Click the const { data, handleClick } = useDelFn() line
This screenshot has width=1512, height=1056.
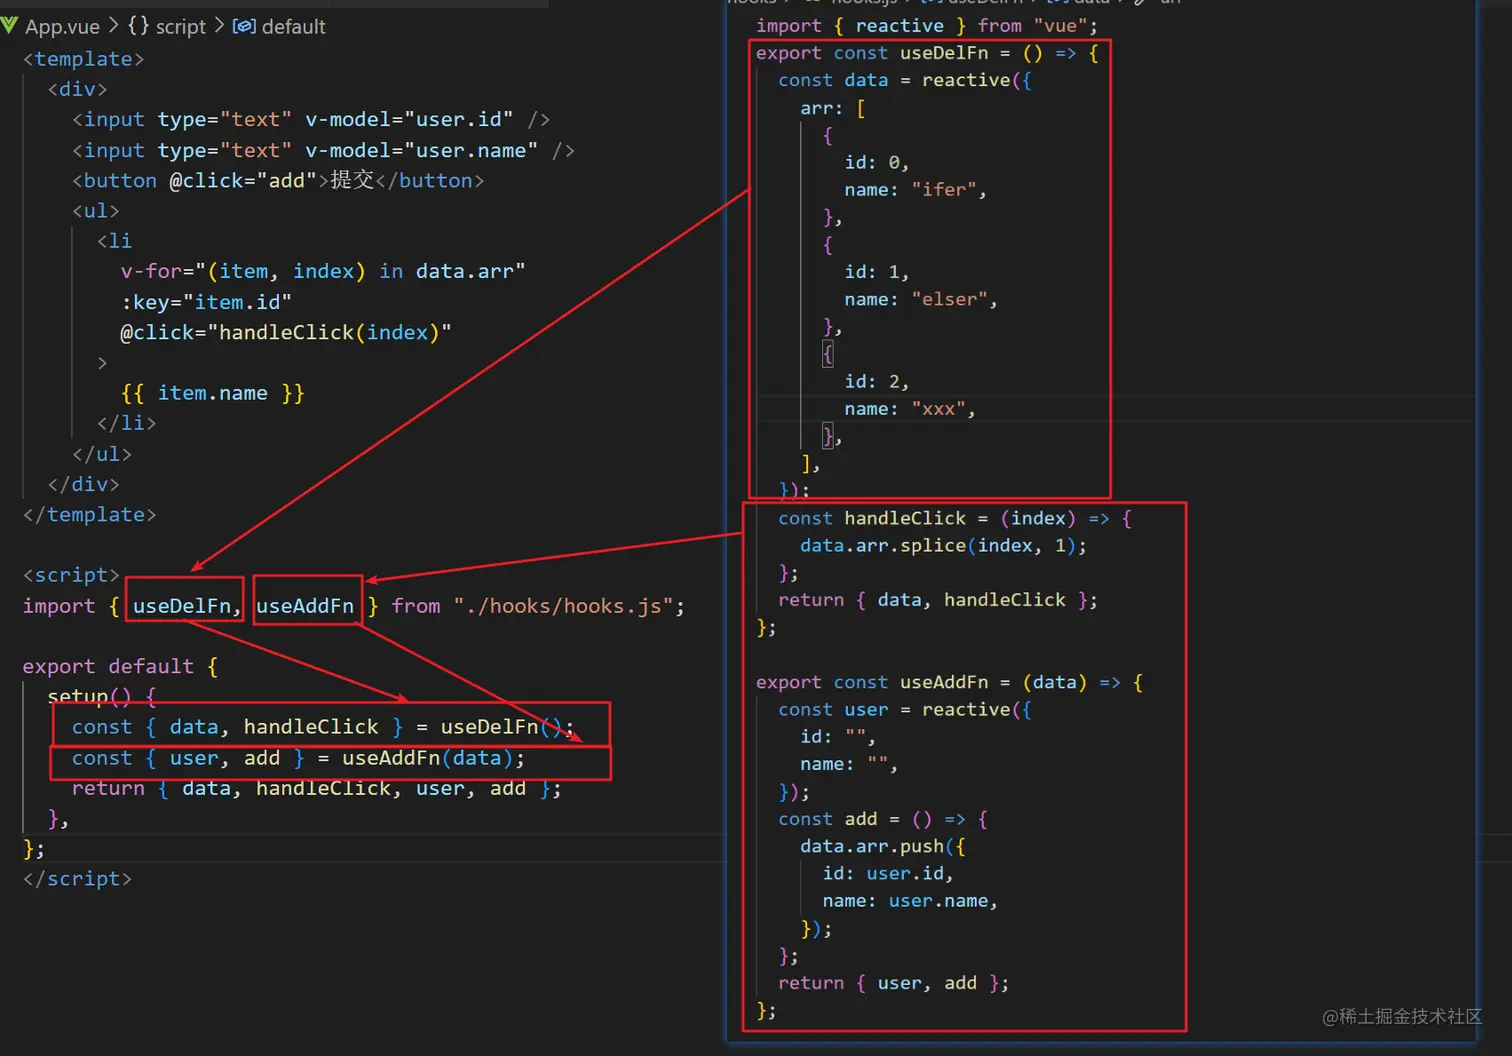(x=323, y=727)
